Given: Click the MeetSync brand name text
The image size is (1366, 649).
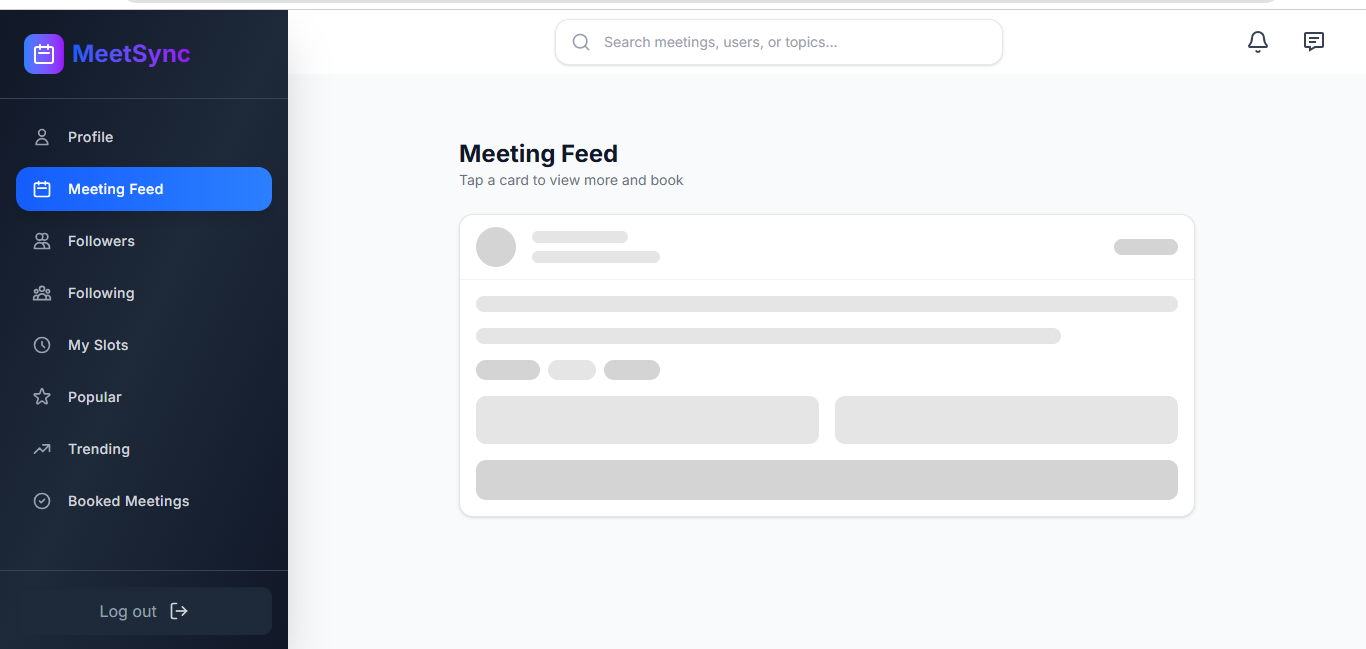Looking at the screenshot, I should tap(131, 54).
